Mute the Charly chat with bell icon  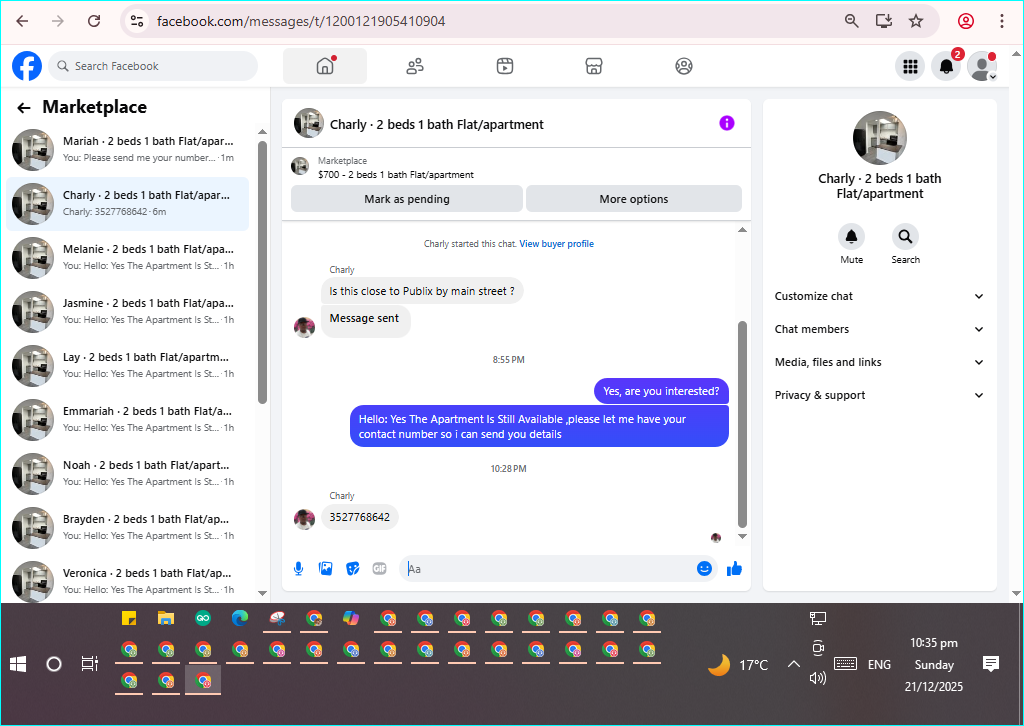click(x=852, y=237)
